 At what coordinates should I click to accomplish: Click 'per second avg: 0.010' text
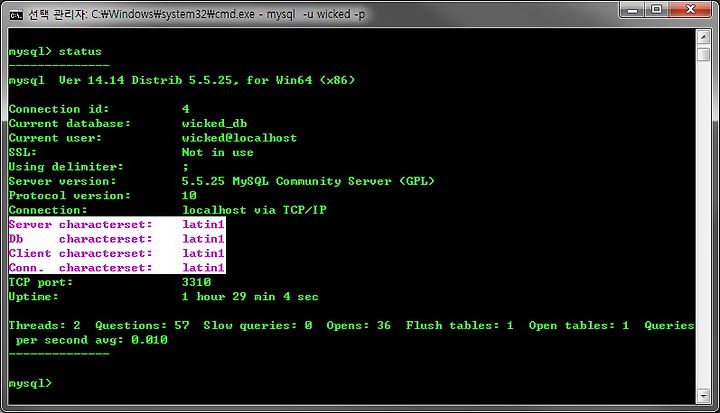[91, 340]
